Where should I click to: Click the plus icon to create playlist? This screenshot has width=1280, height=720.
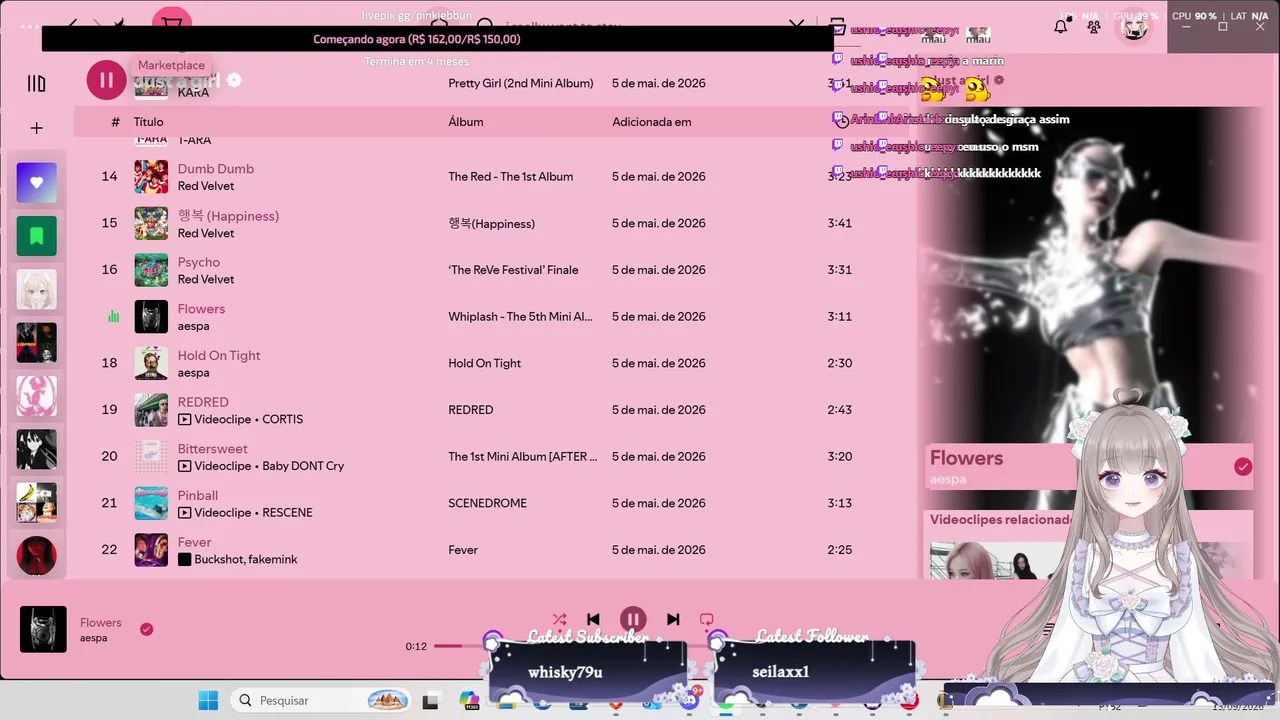[x=37, y=128]
